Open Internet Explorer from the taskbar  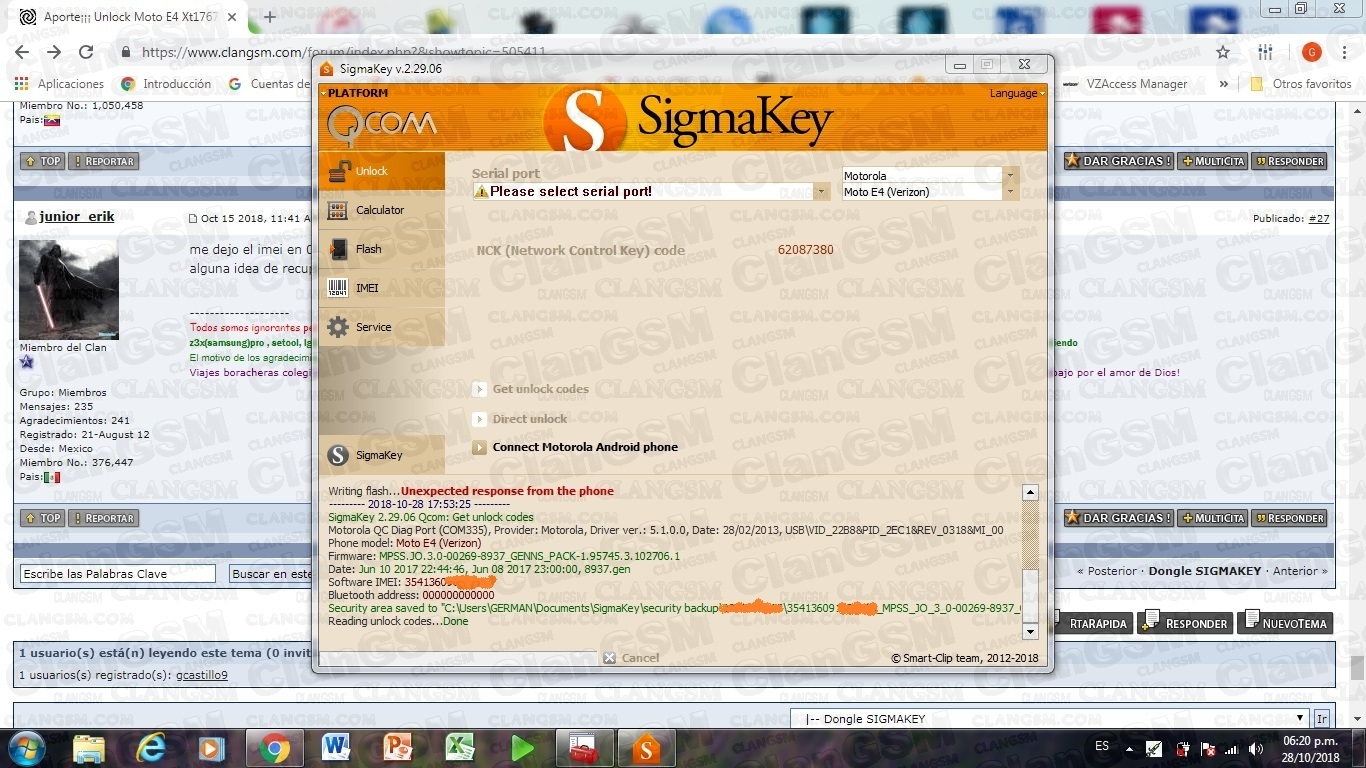tap(151, 748)
